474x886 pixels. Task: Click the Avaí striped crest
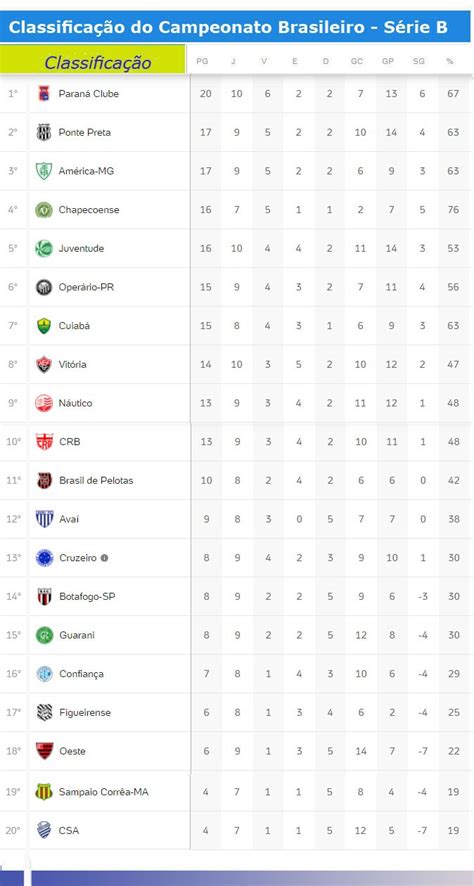pos(44,519)
